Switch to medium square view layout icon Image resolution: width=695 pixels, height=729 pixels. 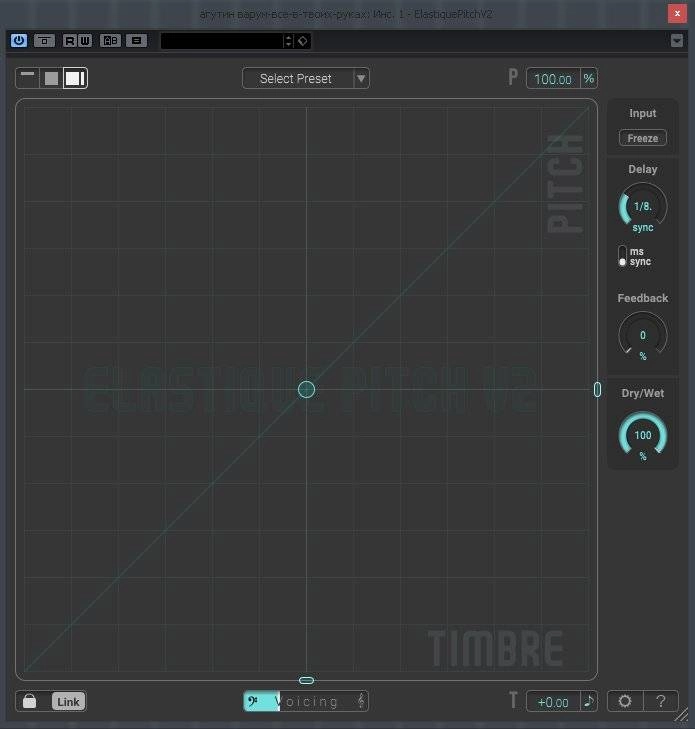coord(51,78)
